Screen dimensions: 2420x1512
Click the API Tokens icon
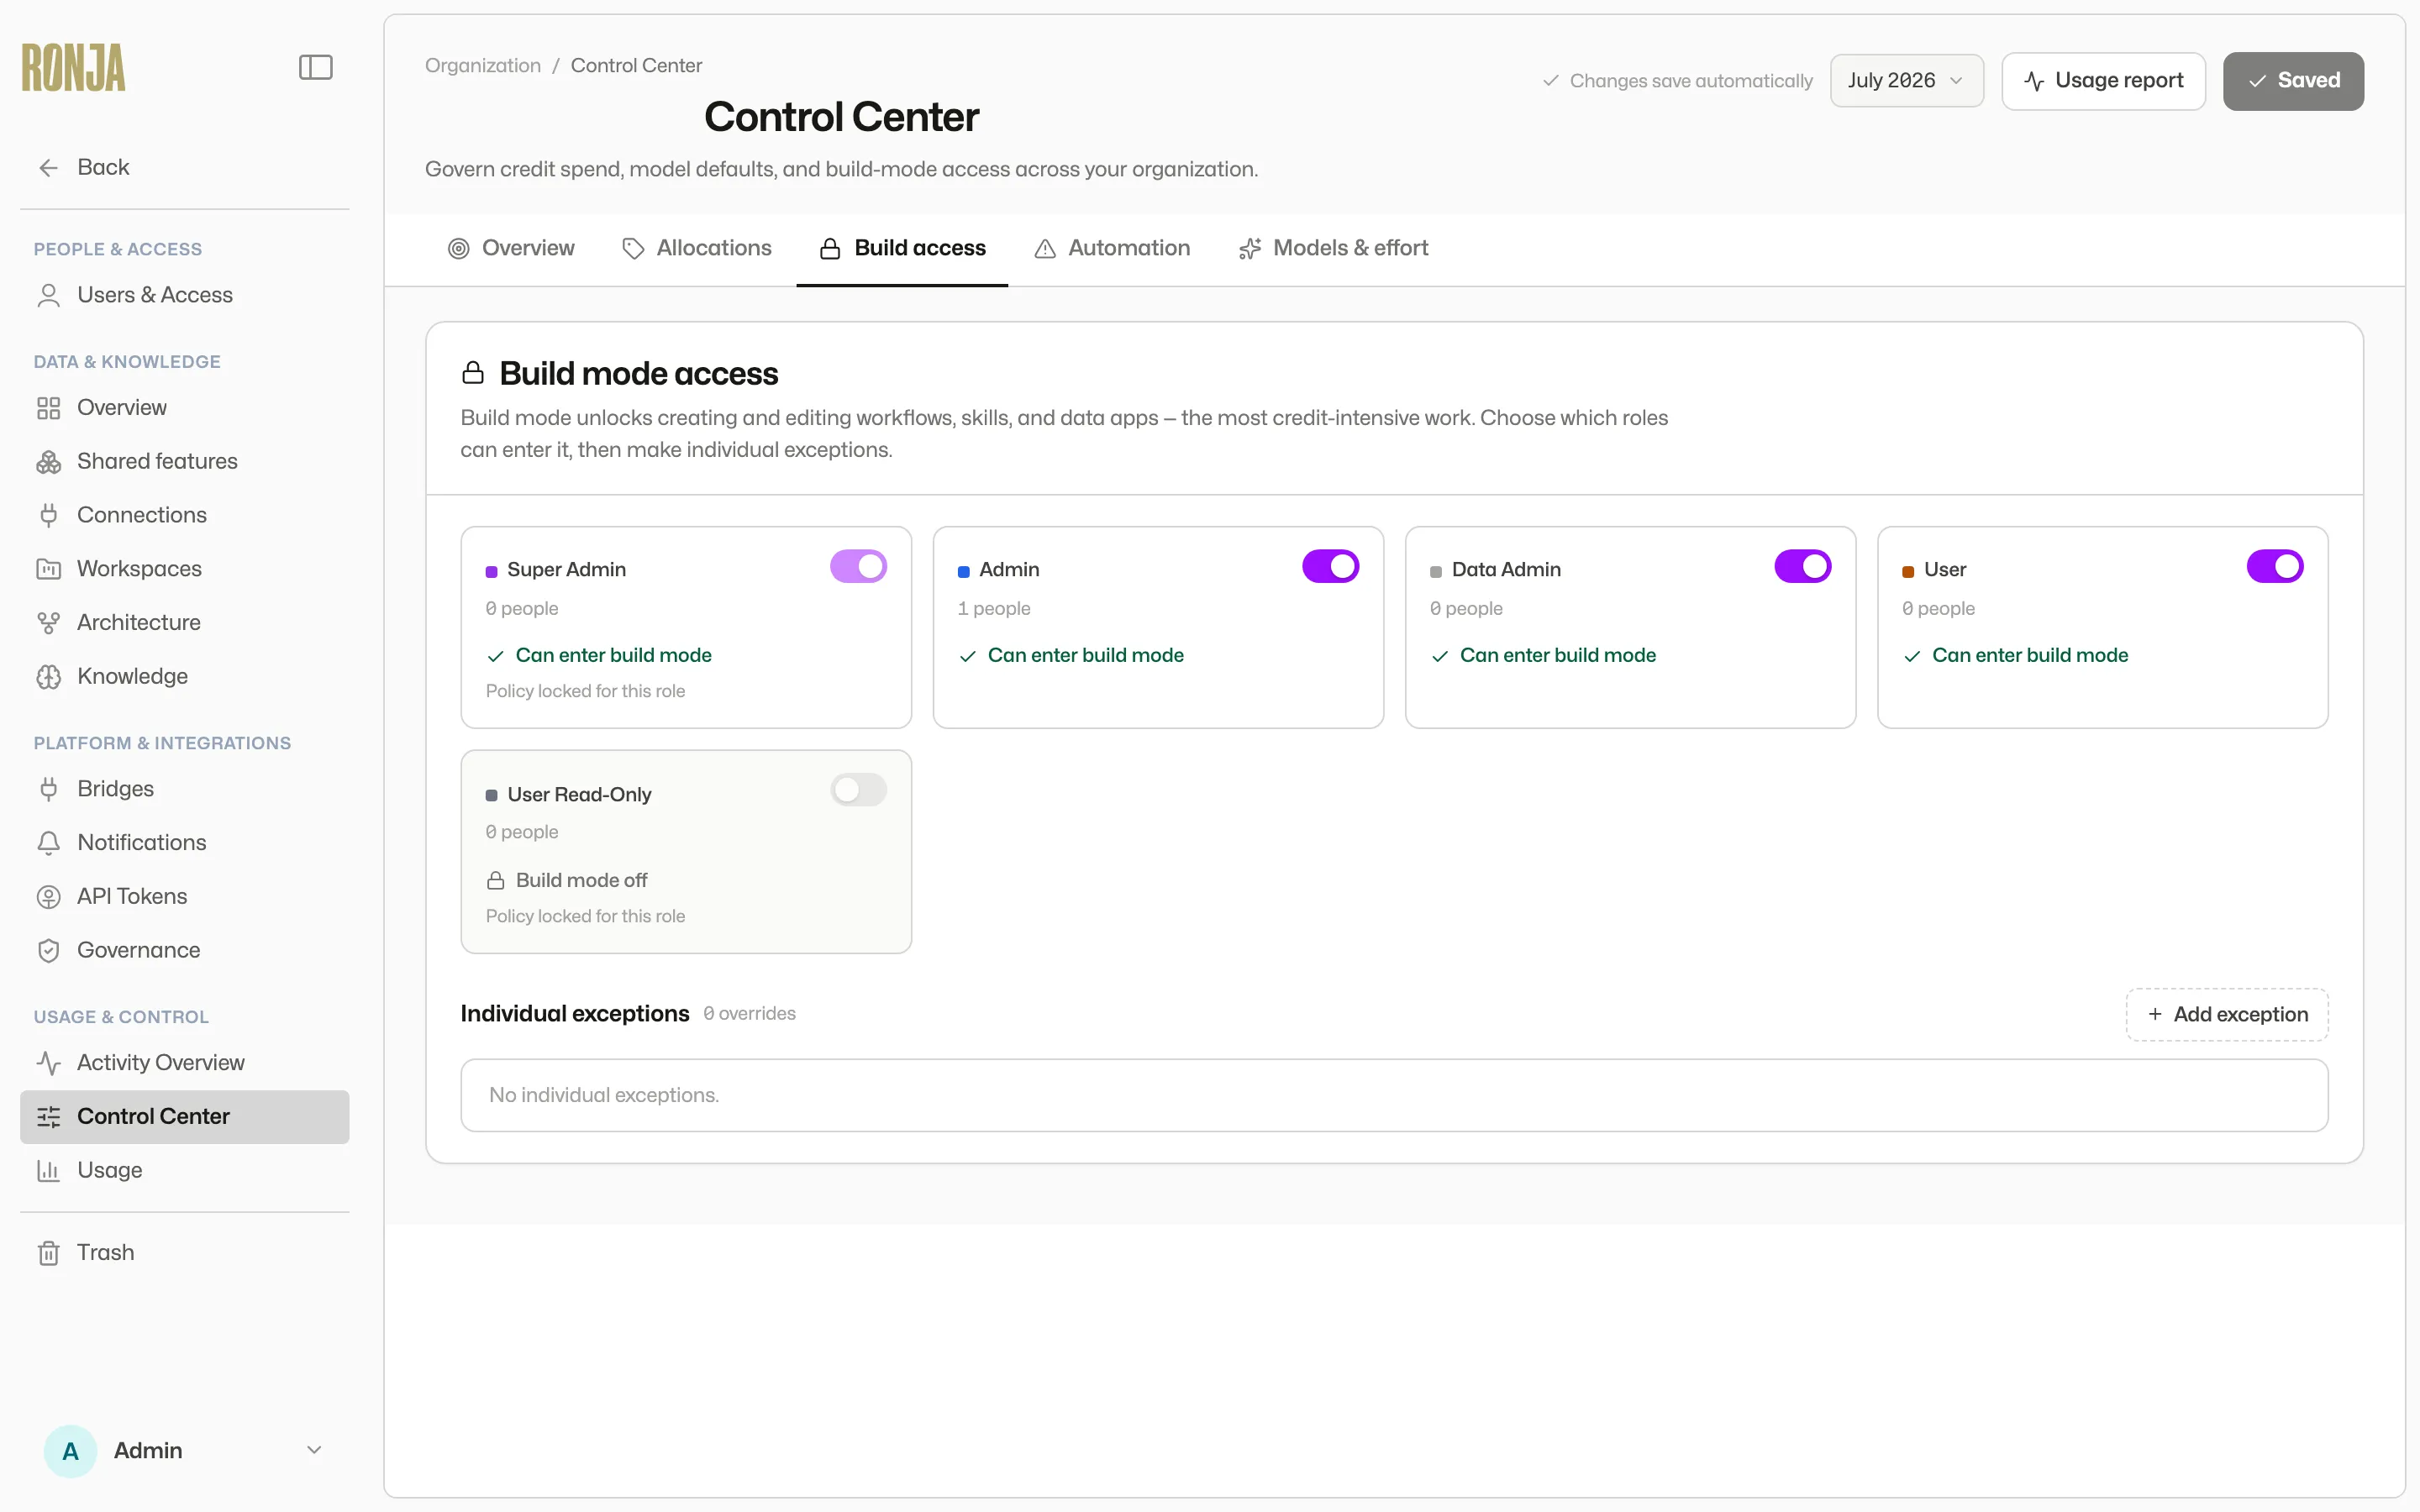[48, 897]
